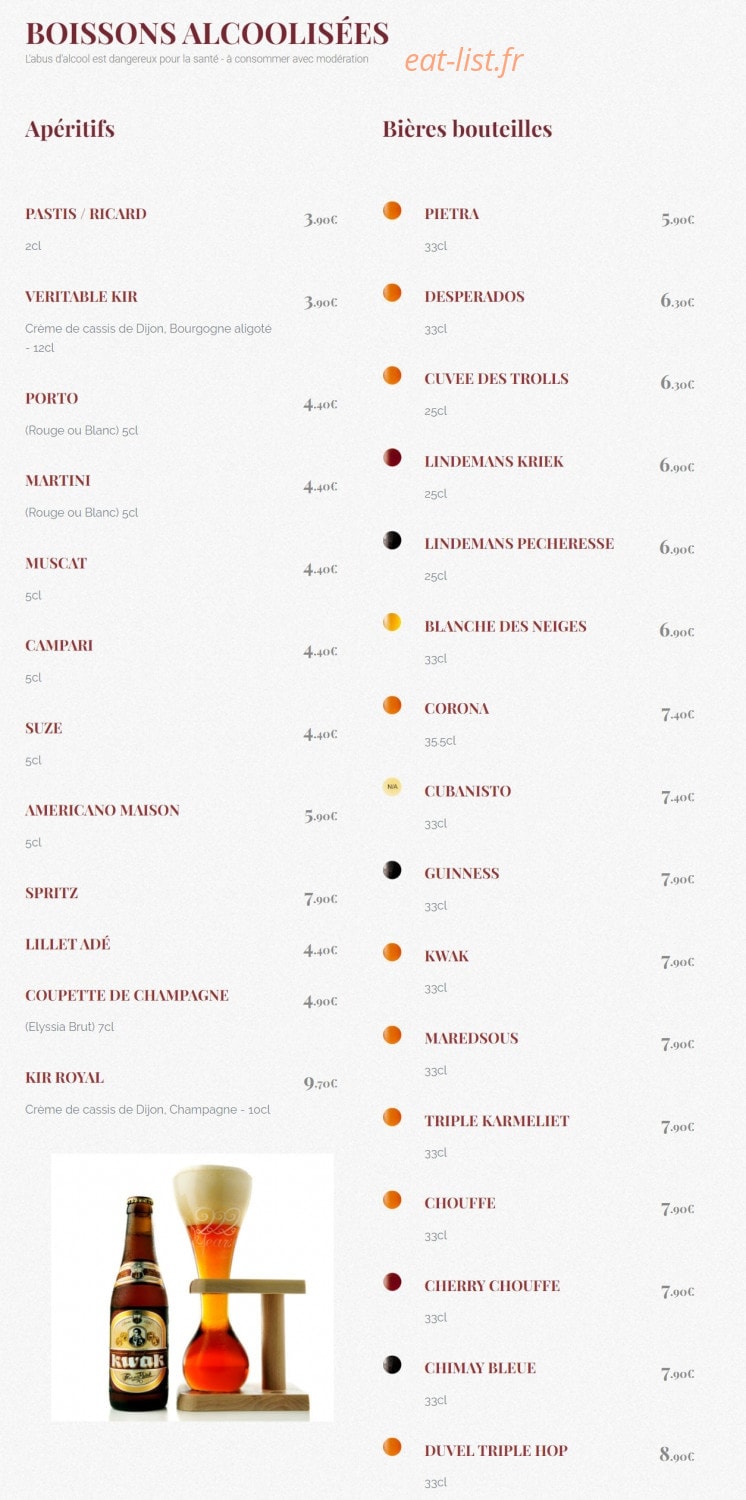Select the black dot next to GUINNESS
Viewport: 746px width, 1500px height.
pyautogui.click(x=392, y=870)
